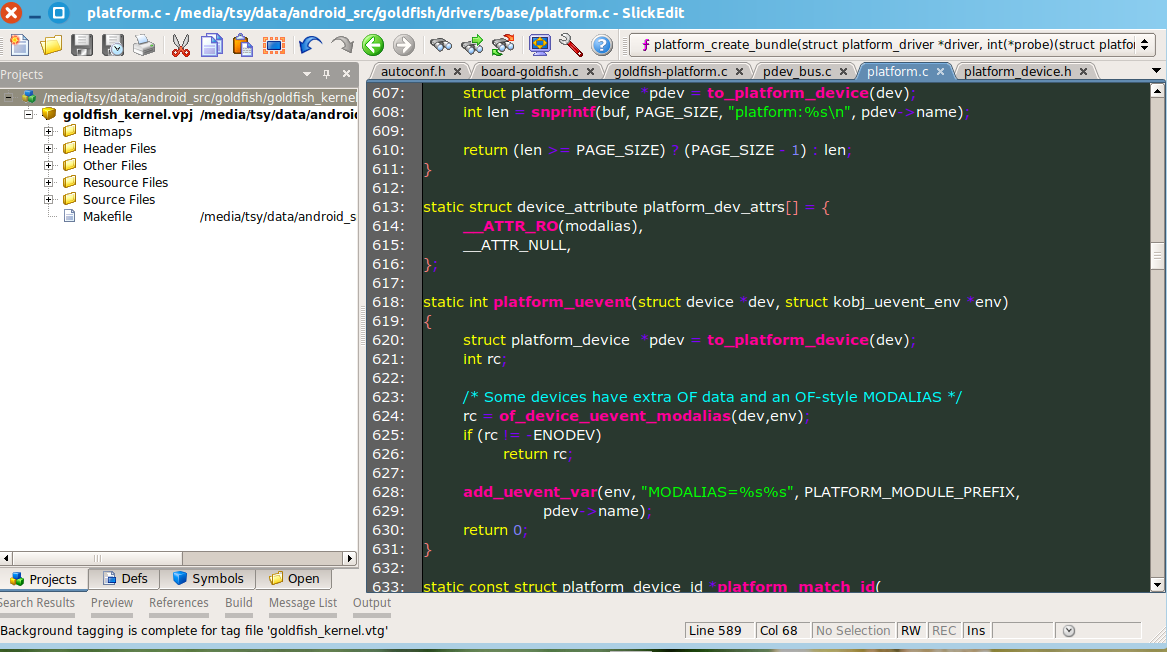This screenshot has width=1167, height=652.
Task: Close the Projects tool window
Action: [346, 74]
